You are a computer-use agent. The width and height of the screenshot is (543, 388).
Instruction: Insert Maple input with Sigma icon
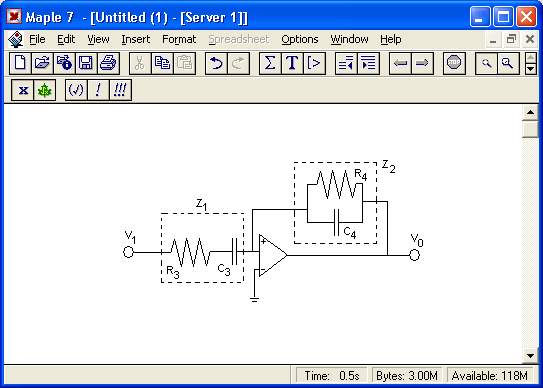tap(270, 63)
